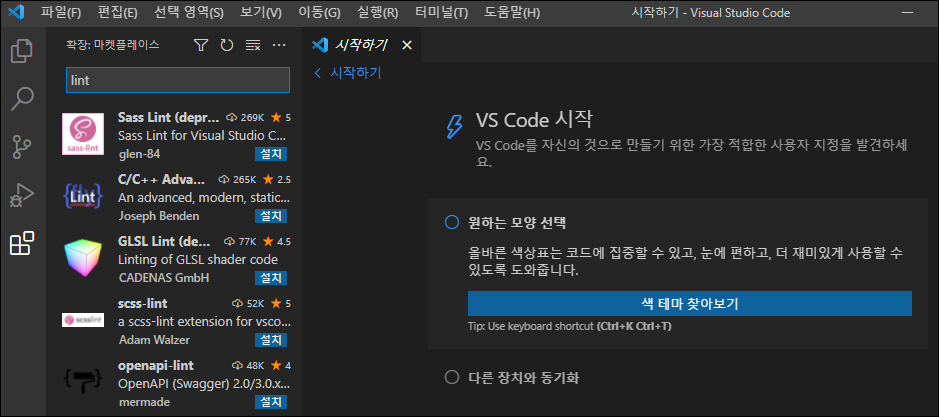Image resolution: width=939 pixels, height=417 pixels.
Task: Install the C/C++ Advanced Lint extension
Action: click(x=271, y=216)
